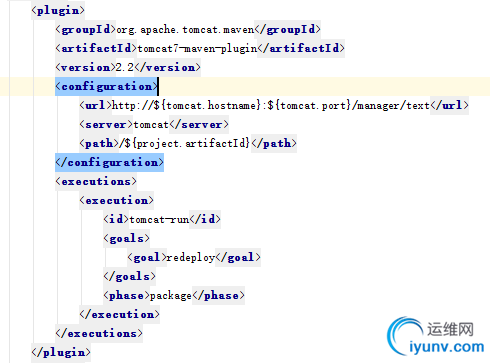Select the server tomcat value
This screenshot has width=490, height=363.
tap(151, 125)
